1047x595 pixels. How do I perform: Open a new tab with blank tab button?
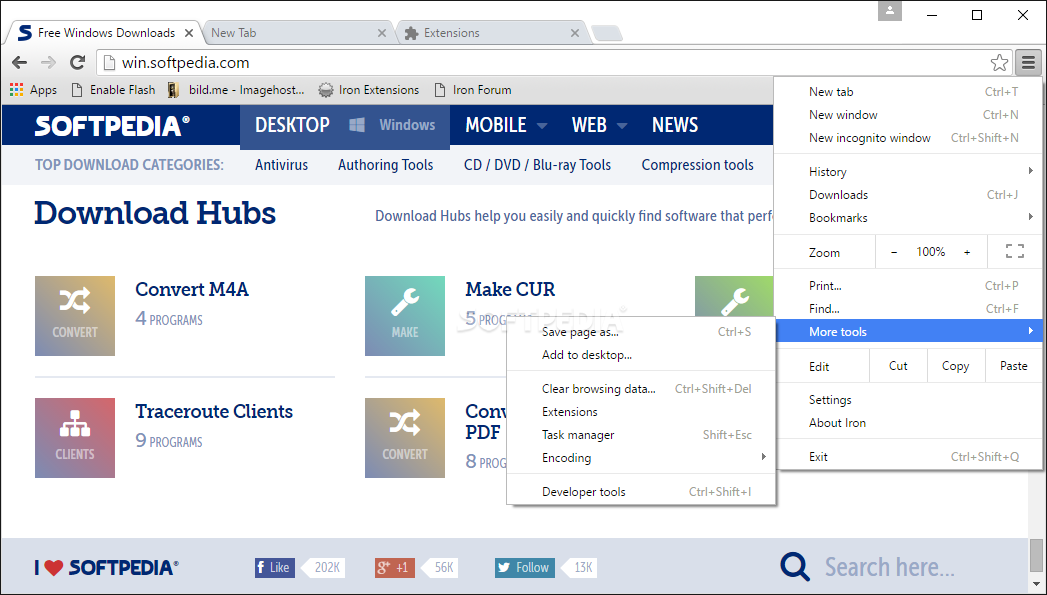pyautogui.click(x=607, y=33)
